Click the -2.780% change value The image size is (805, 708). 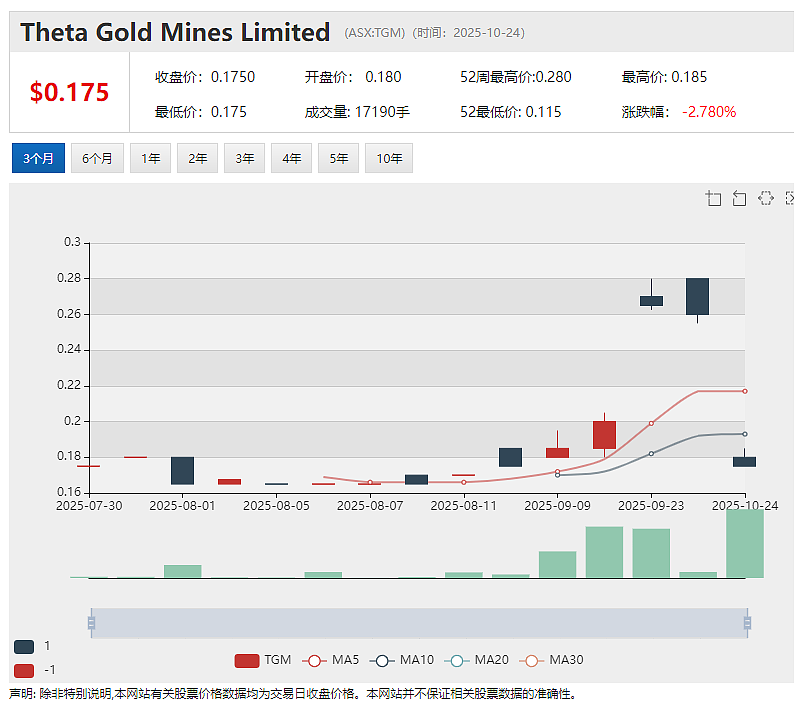(x=709, y=112)
